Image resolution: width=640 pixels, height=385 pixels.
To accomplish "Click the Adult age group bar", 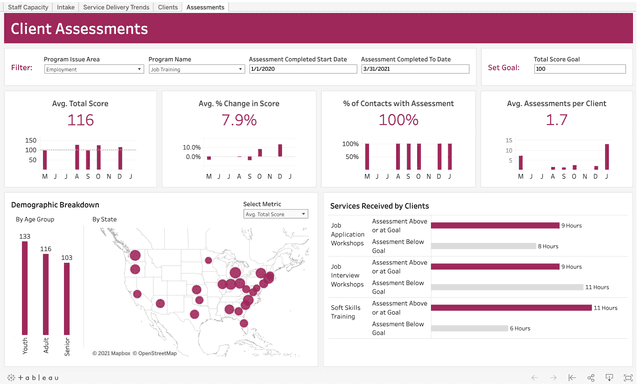I will pyautogui.click(x=46, y=294).
